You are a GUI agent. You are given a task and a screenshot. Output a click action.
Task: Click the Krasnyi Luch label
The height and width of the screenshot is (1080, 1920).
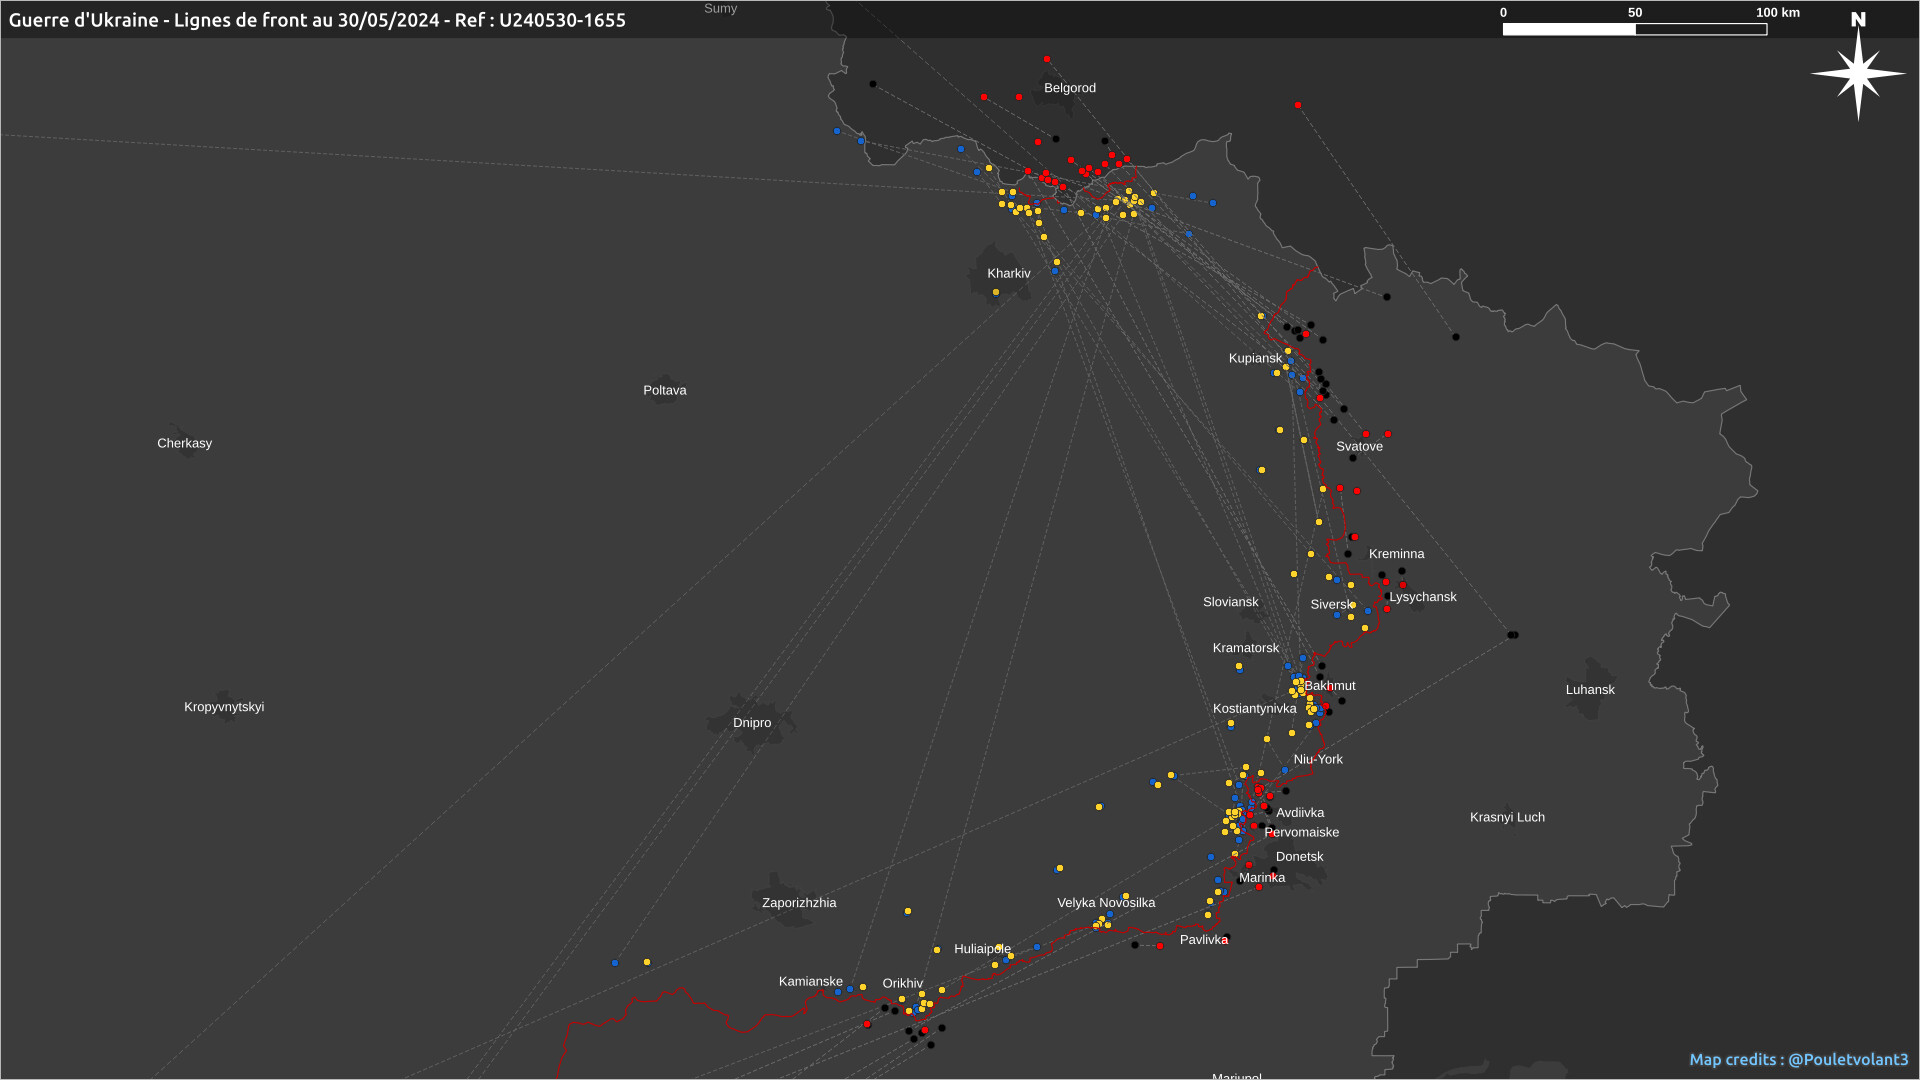pos(1506,817)
